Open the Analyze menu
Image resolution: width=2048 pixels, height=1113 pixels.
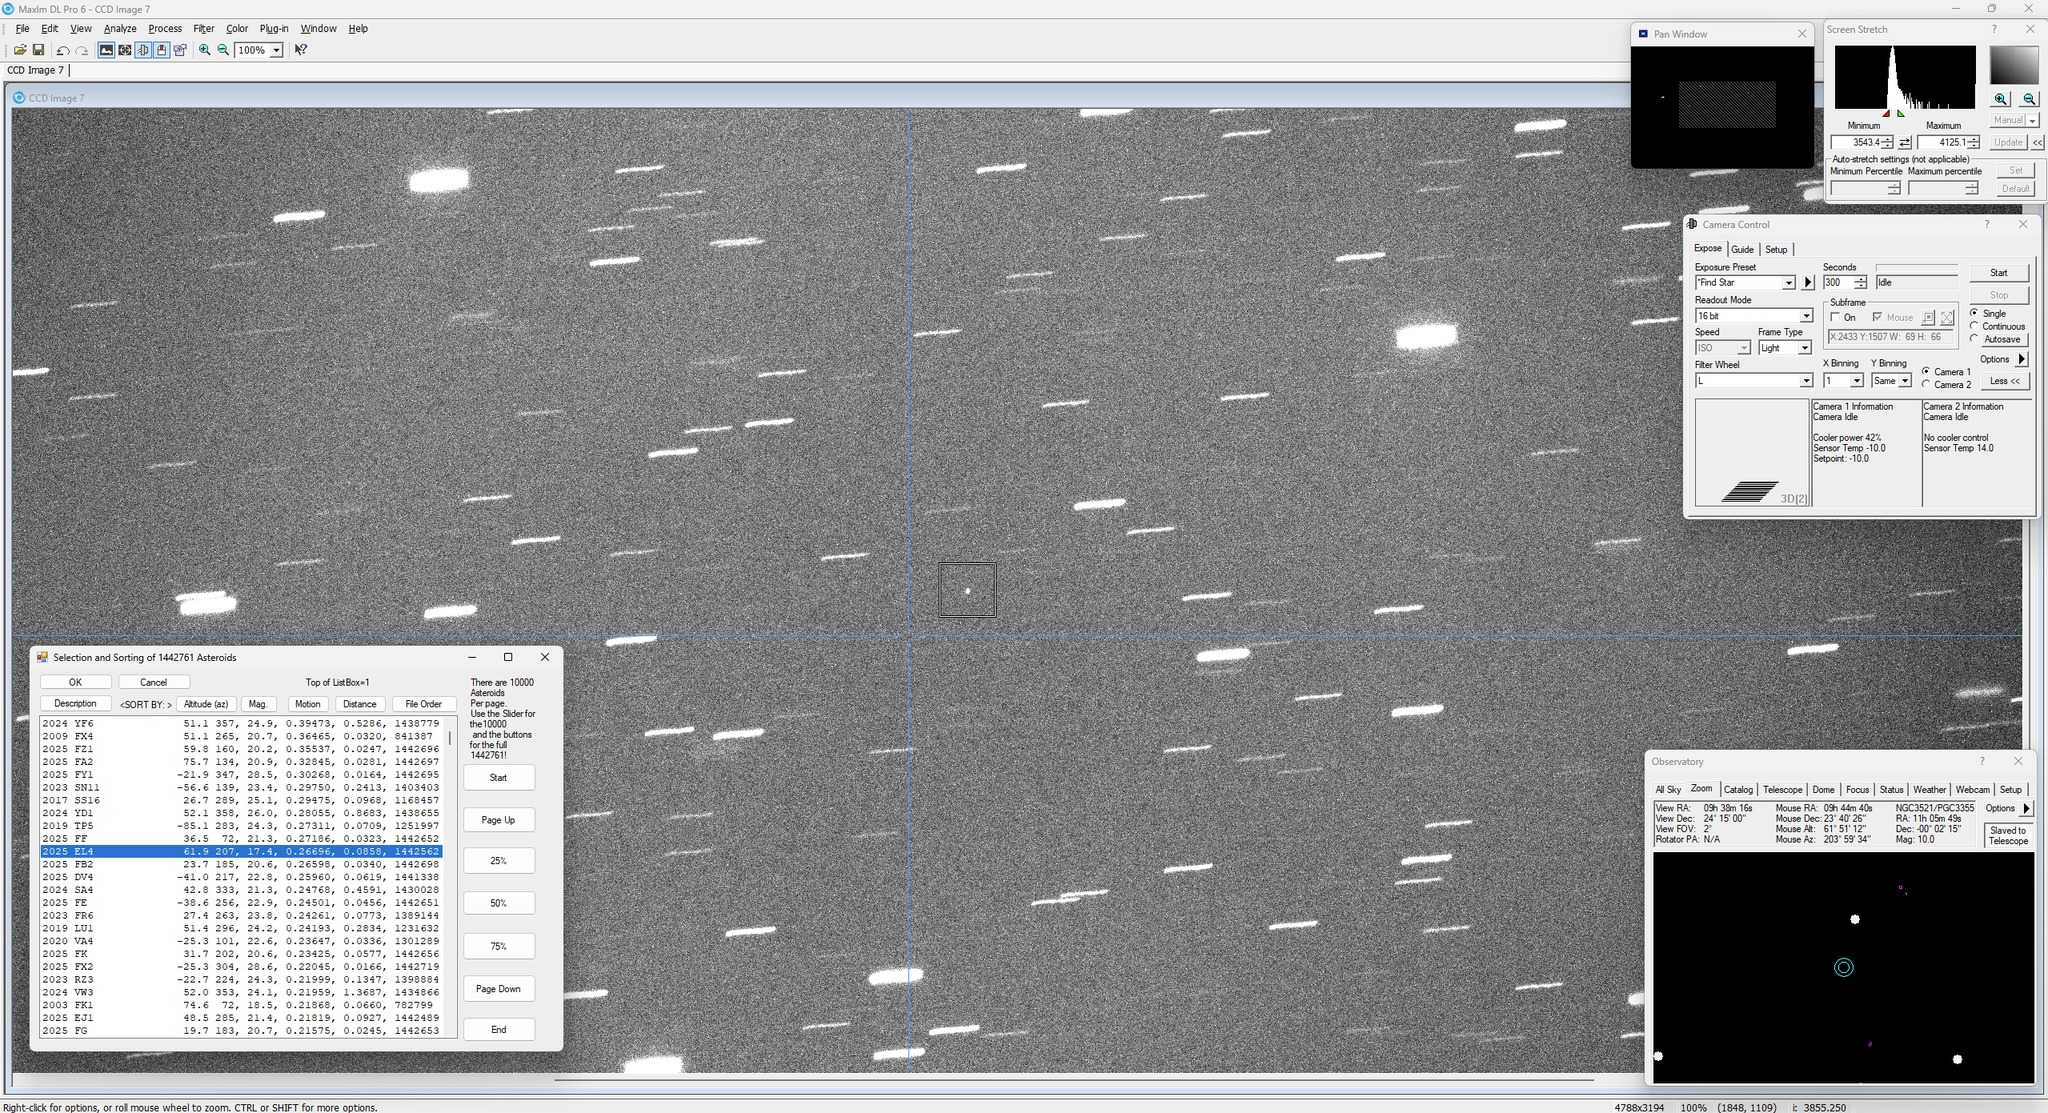coord(119,28)
